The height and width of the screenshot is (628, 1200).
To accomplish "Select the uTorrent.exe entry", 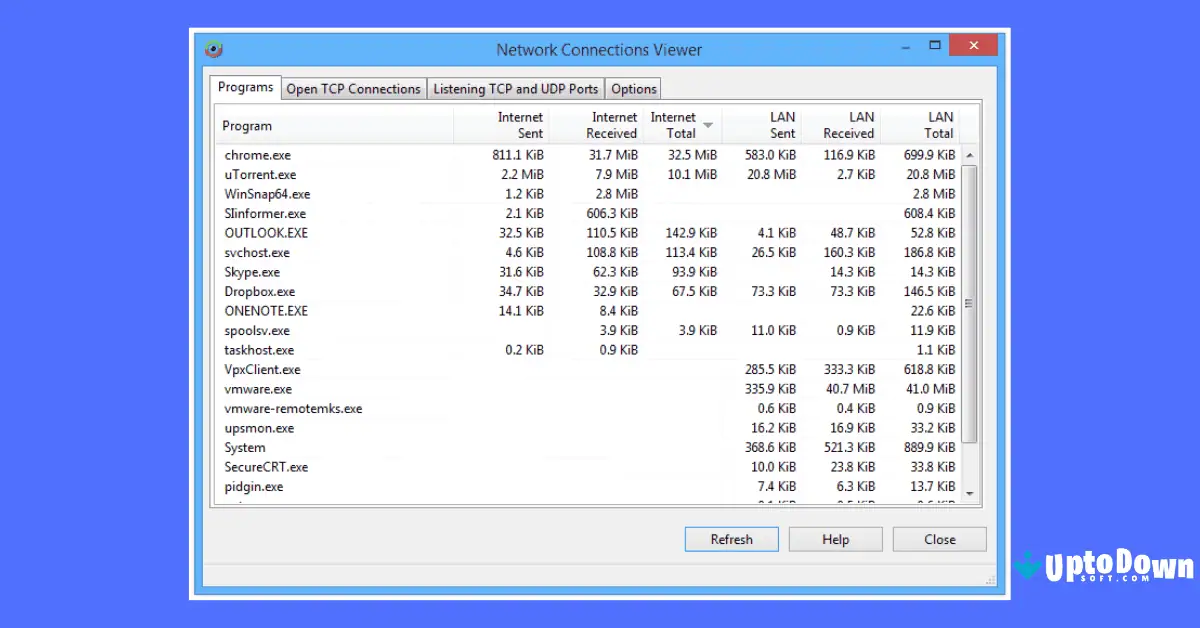I will point(400,174).
